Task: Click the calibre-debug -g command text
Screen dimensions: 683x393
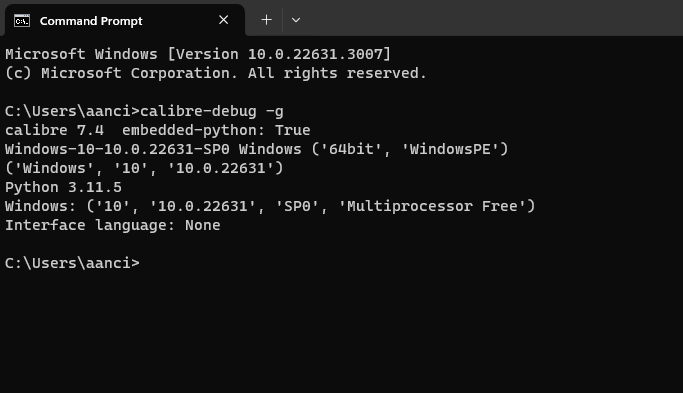Action: coord(212,111)
